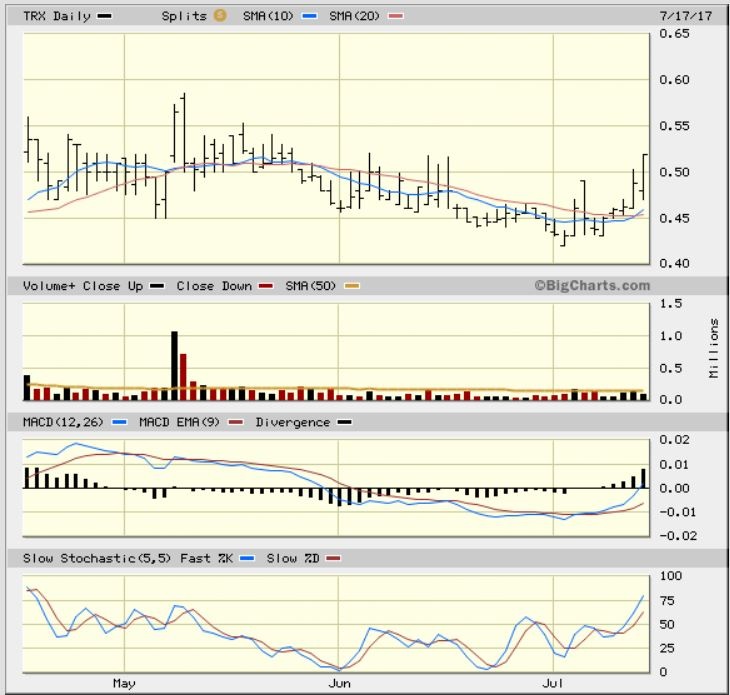Click the tallest black volume bar
The width and height of the screenshot is (730, 695).
tap(174, 365)
